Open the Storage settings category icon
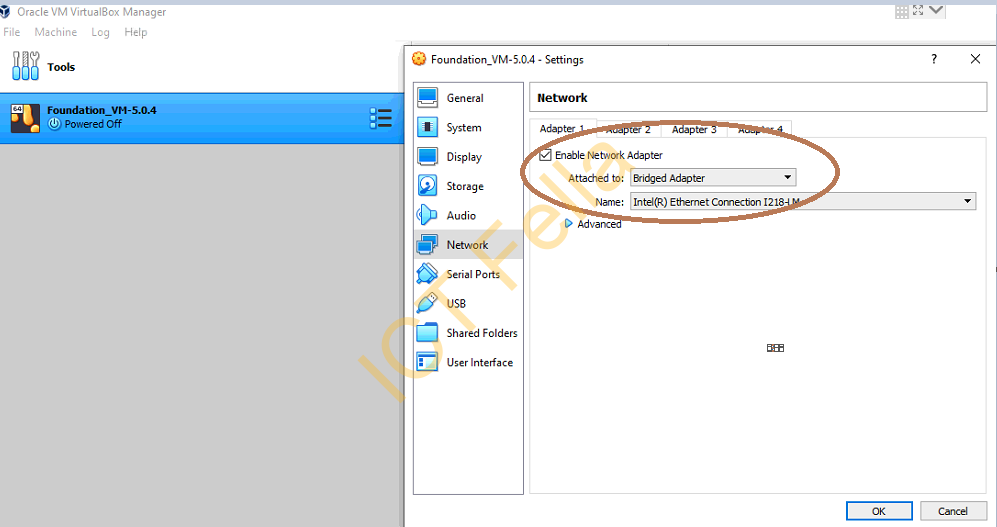997x527 pixels. [427, 186]
